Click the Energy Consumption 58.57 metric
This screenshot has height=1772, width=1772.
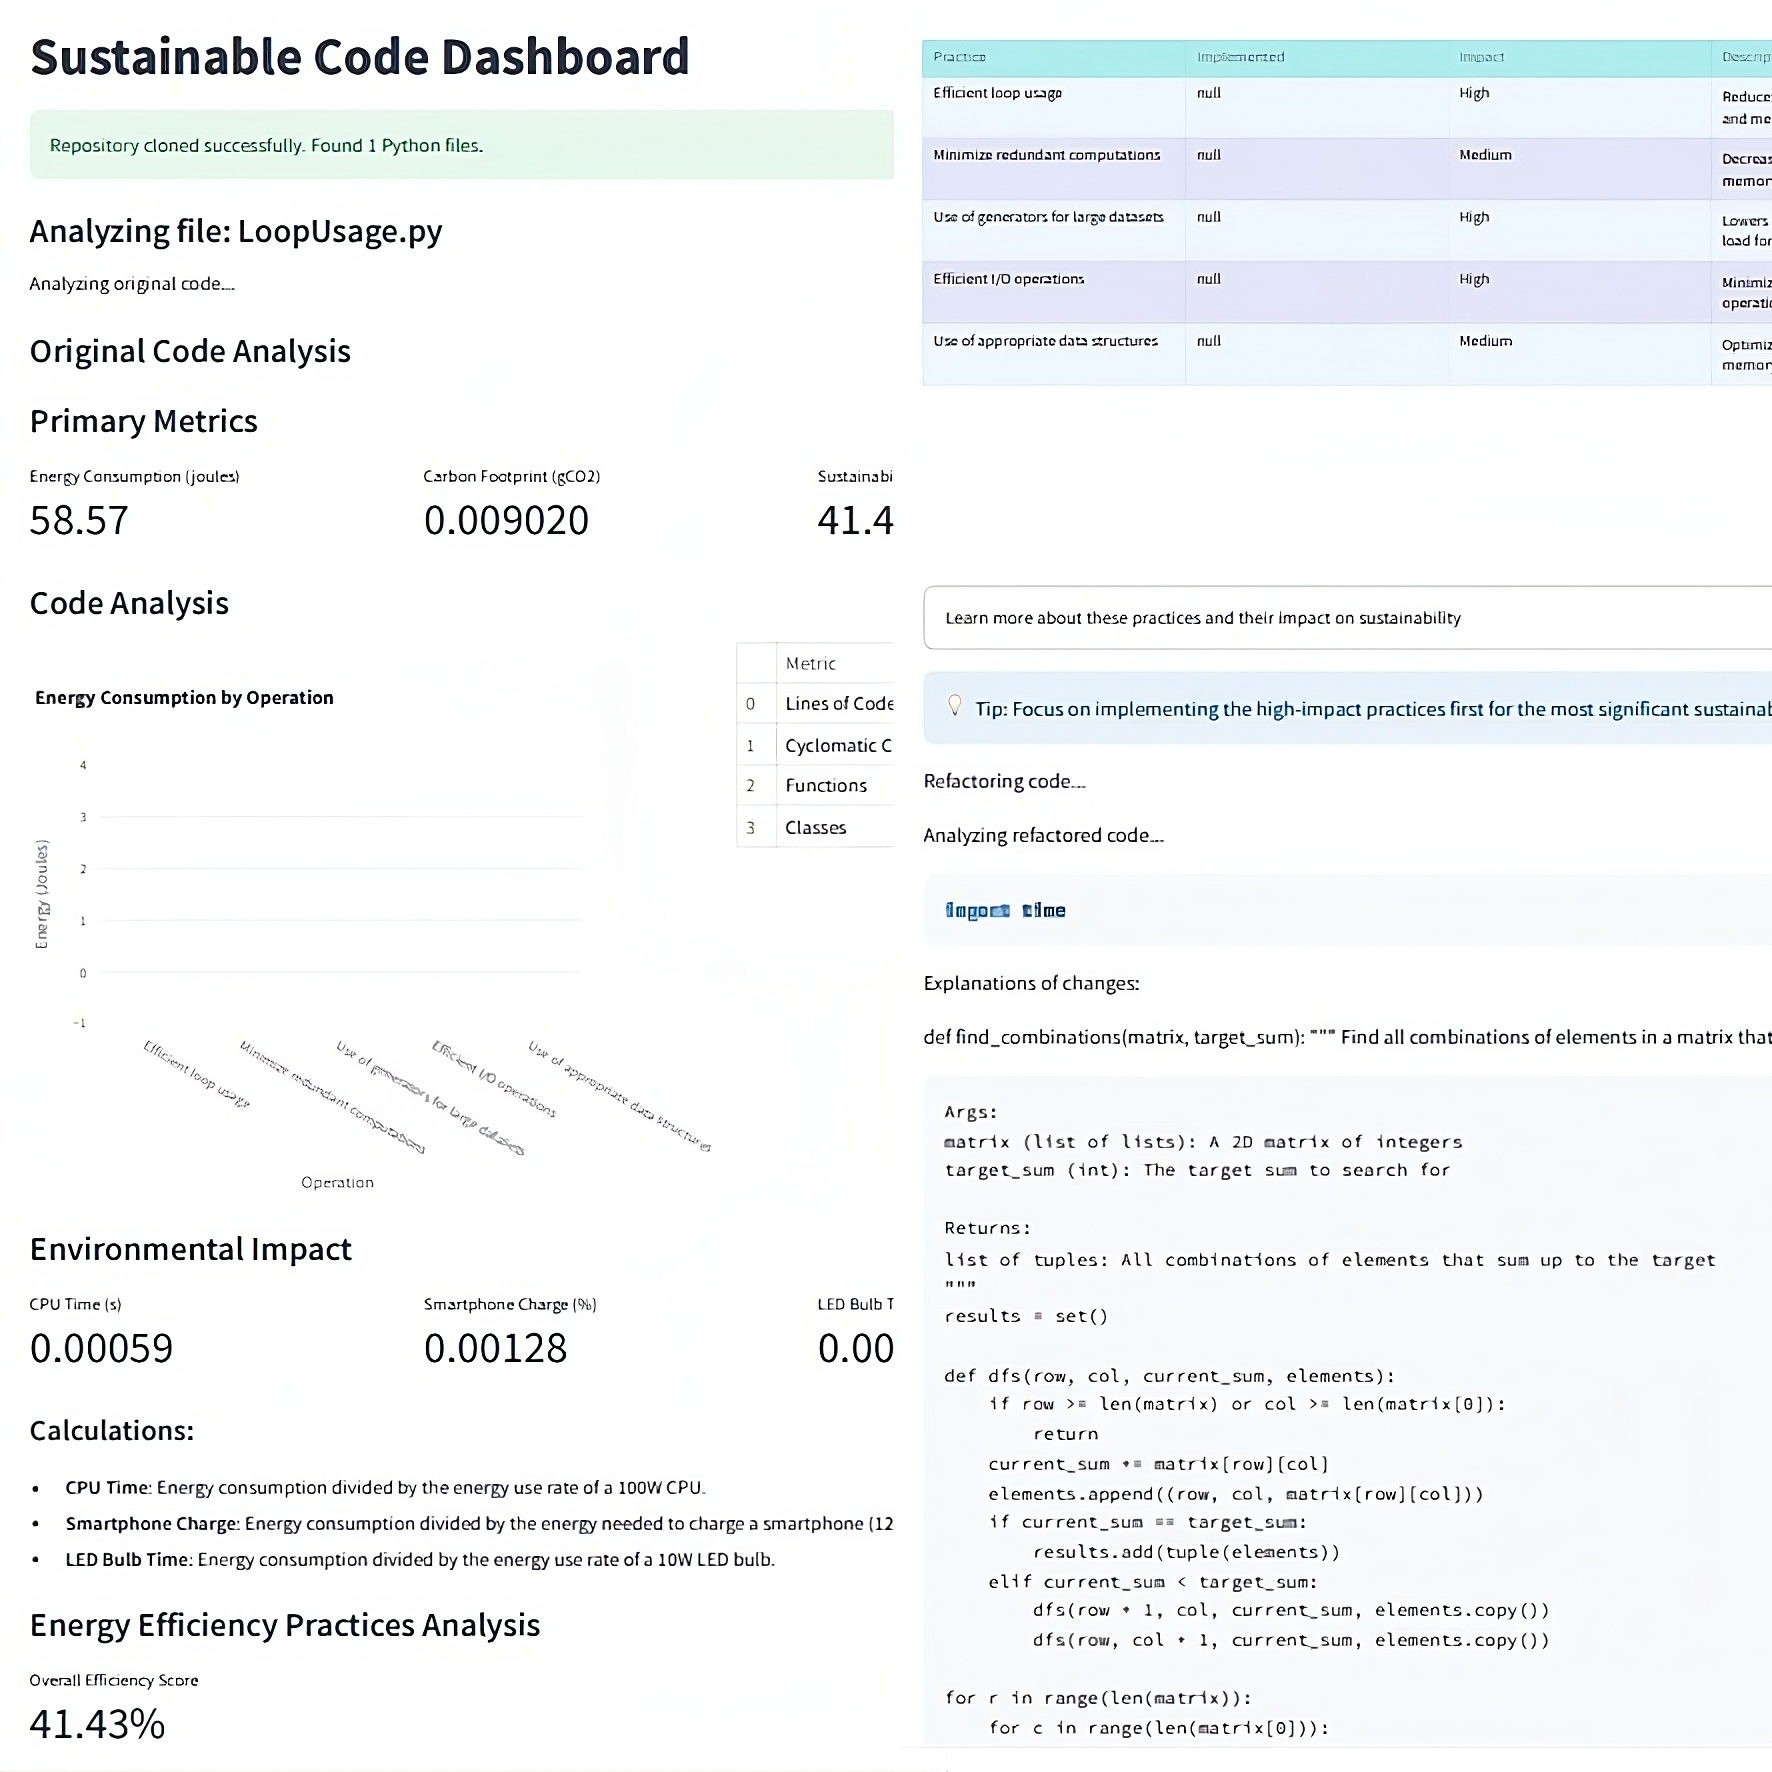pos(80,520)
